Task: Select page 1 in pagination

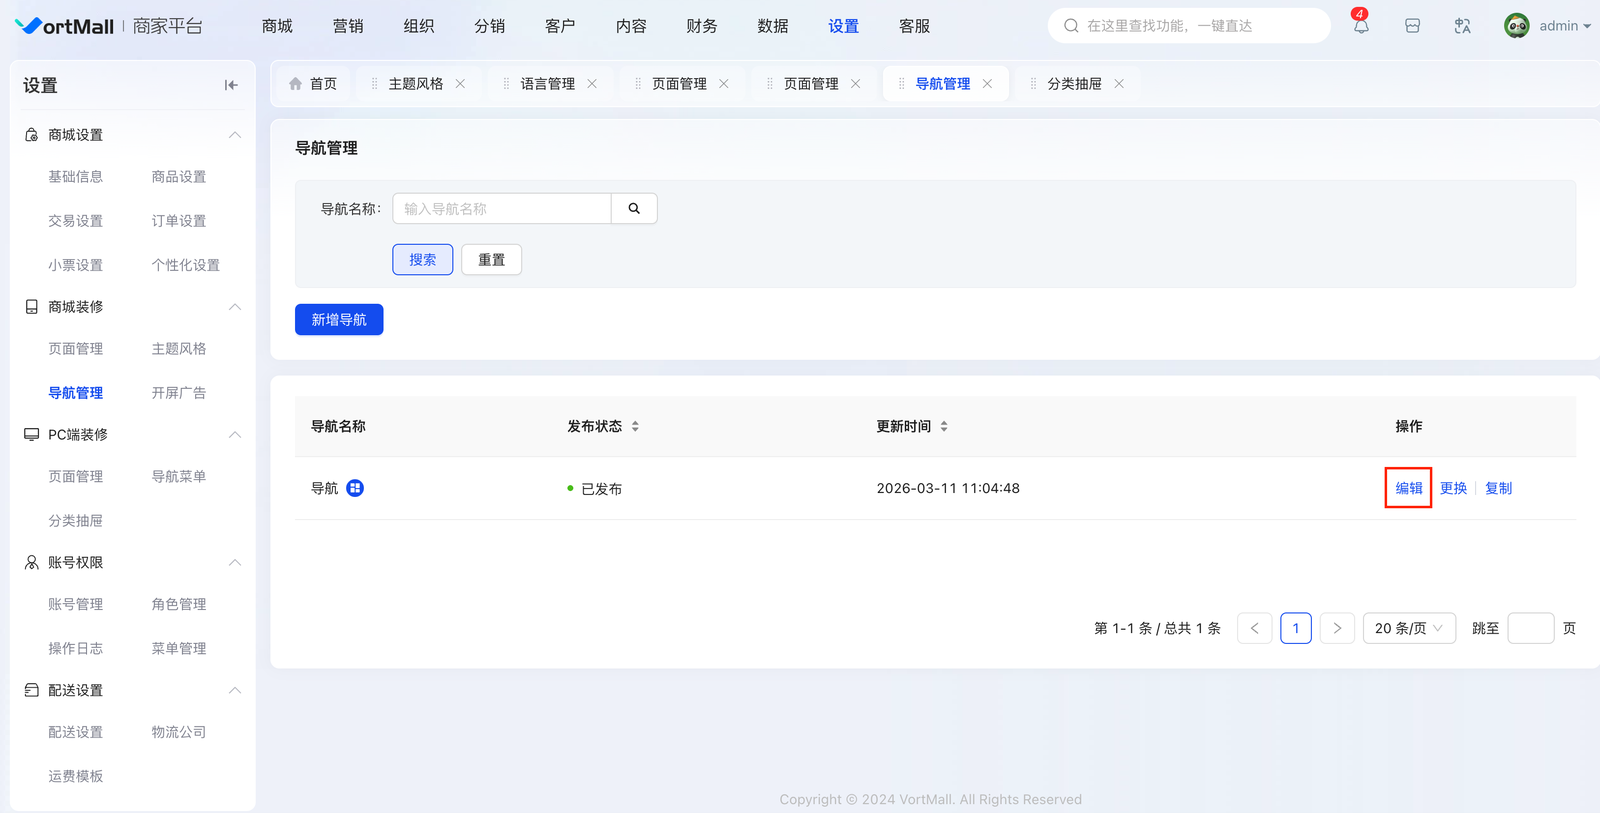Action: [1296, 628]
